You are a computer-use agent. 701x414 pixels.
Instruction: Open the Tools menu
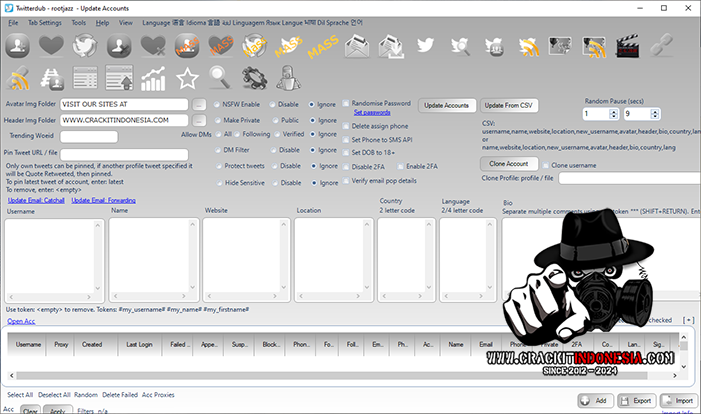coord(78,21)
